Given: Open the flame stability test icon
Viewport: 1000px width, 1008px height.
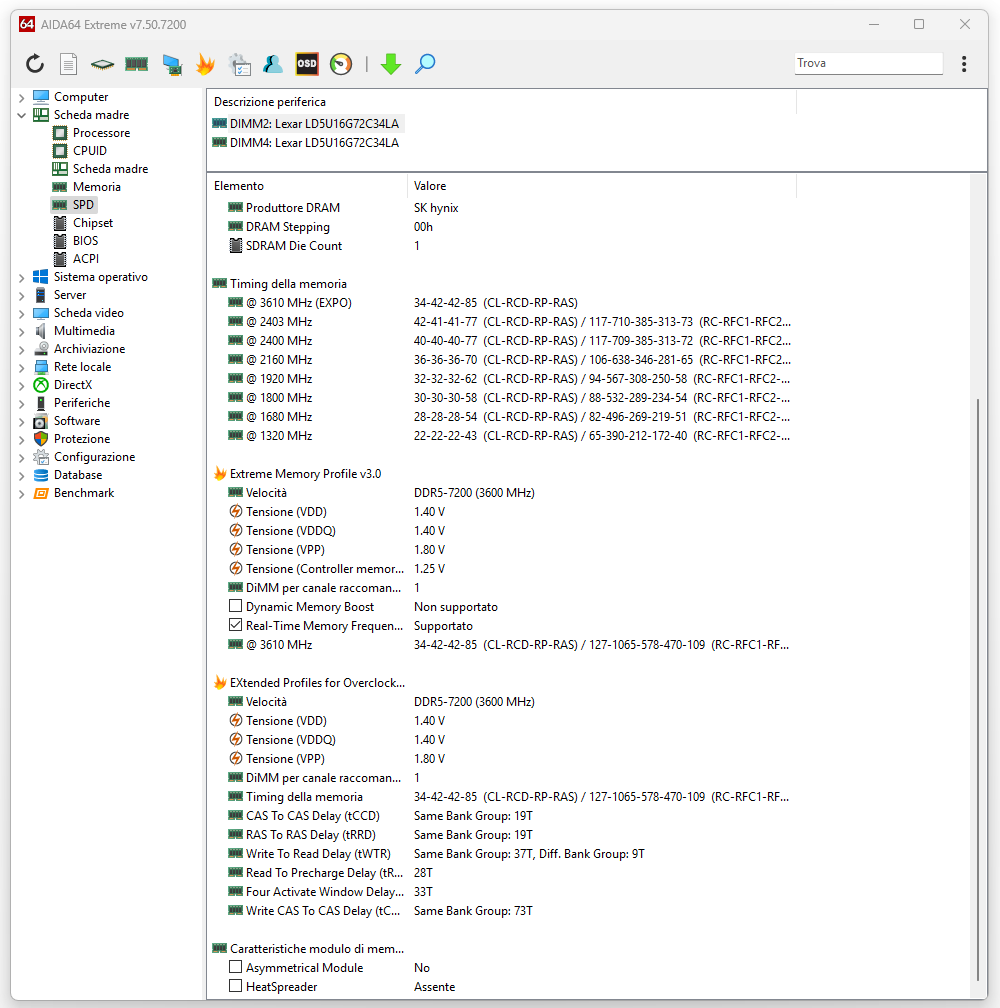Looking at the screenshot, I should click(206, 64).
